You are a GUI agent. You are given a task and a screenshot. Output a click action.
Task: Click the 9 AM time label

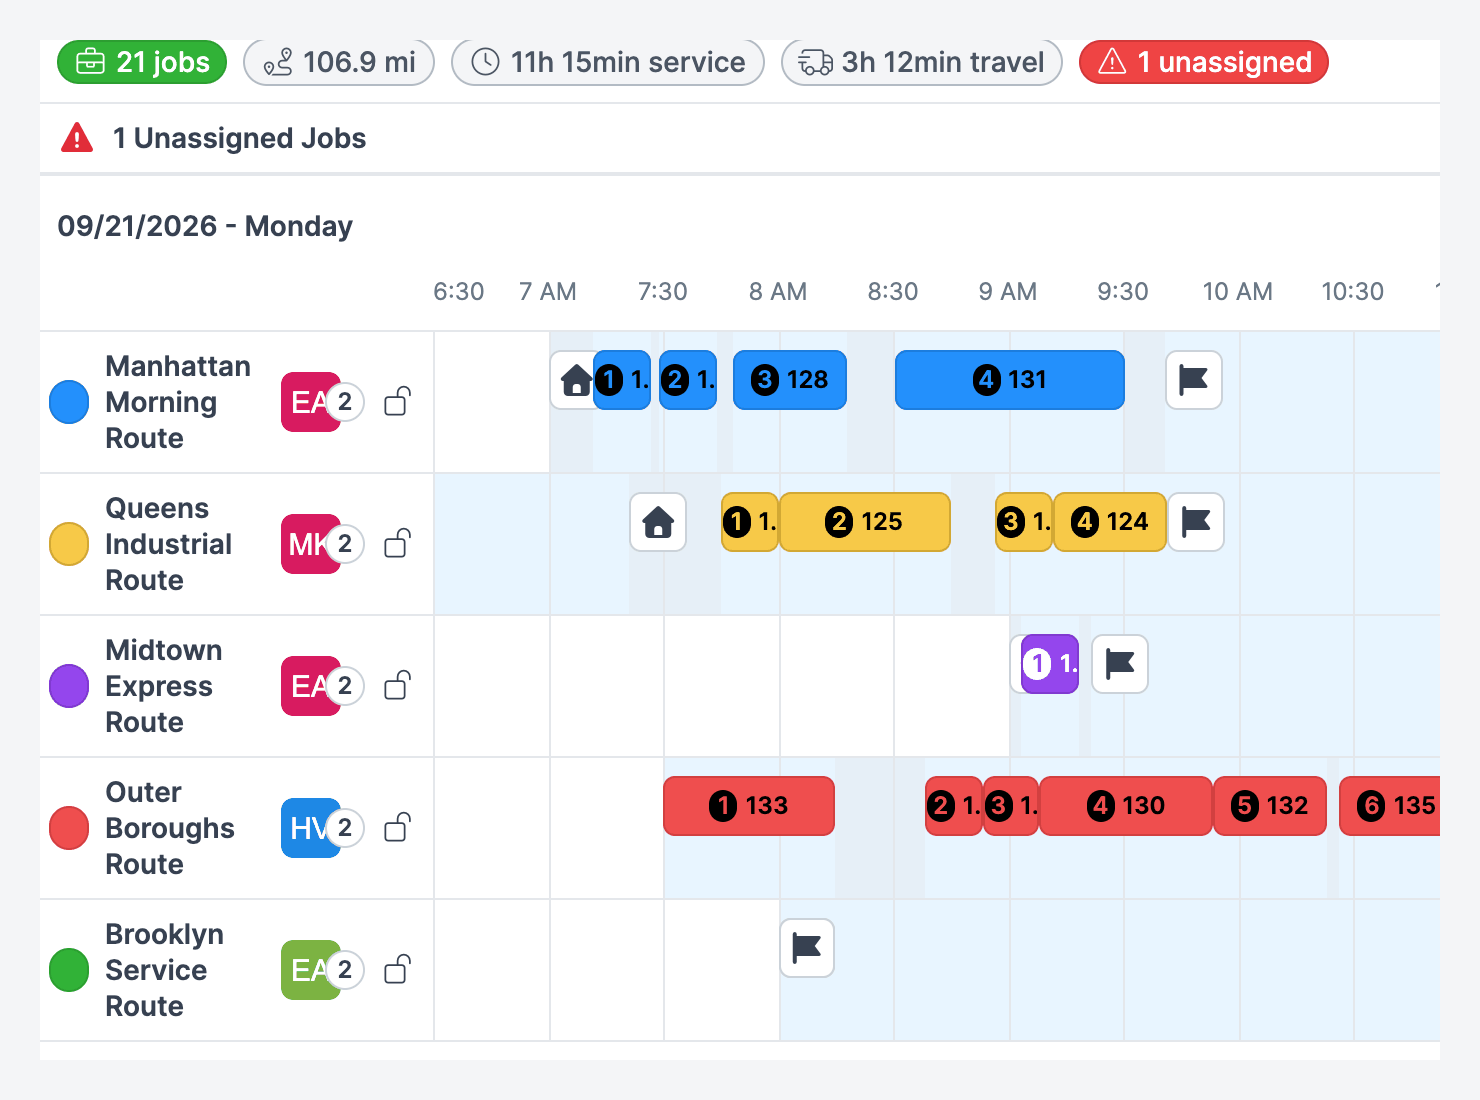1008,292
